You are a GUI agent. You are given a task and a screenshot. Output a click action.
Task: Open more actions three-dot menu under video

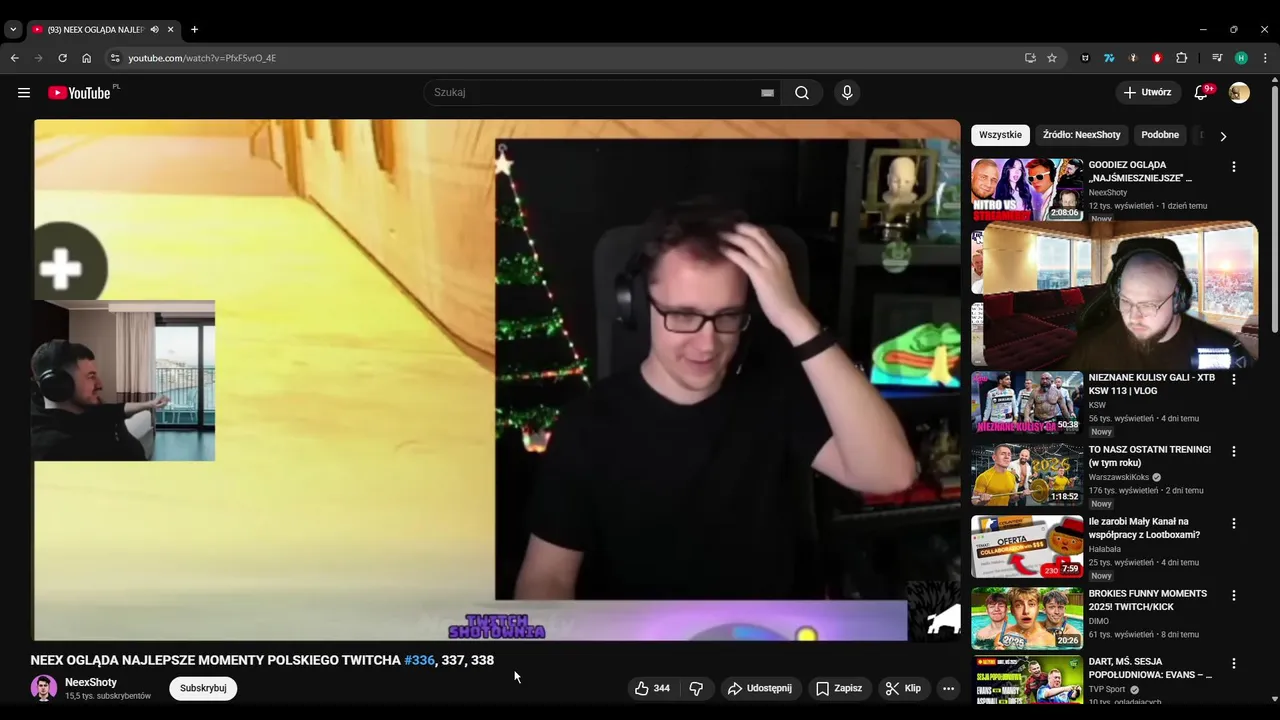[948, 688]
